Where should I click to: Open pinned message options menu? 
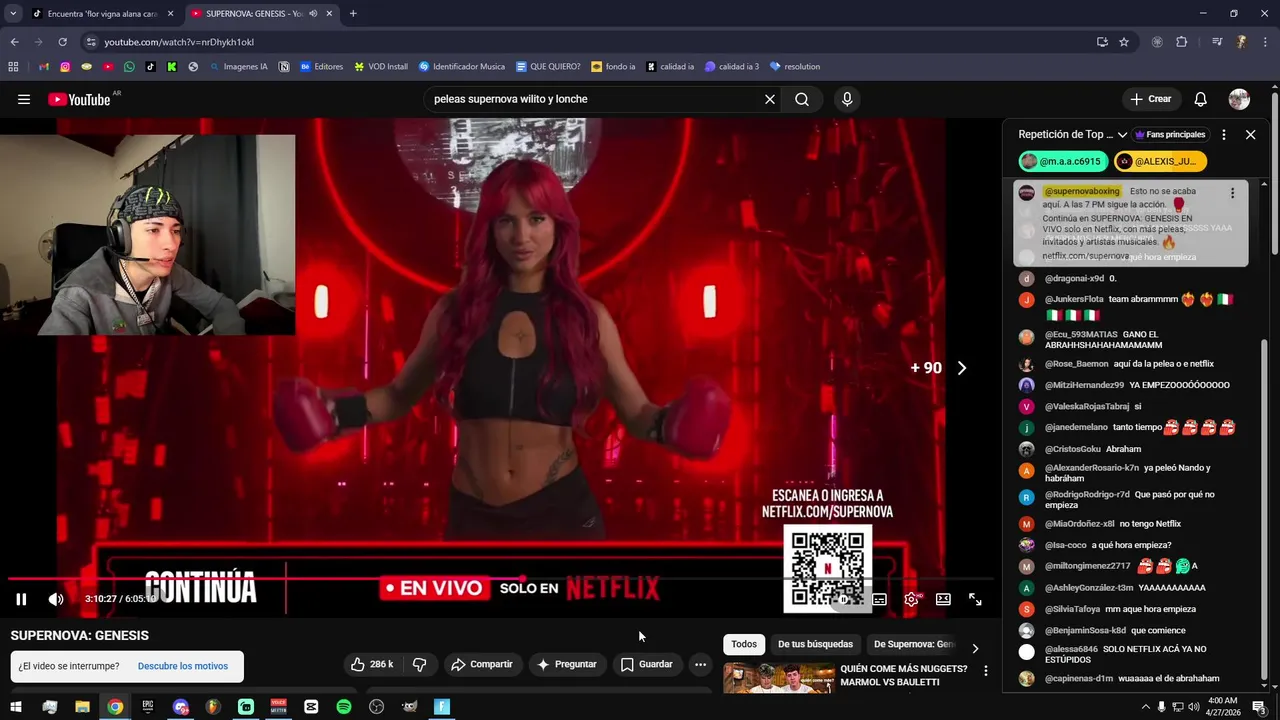pyautogui.click(x=1232, y=193)
